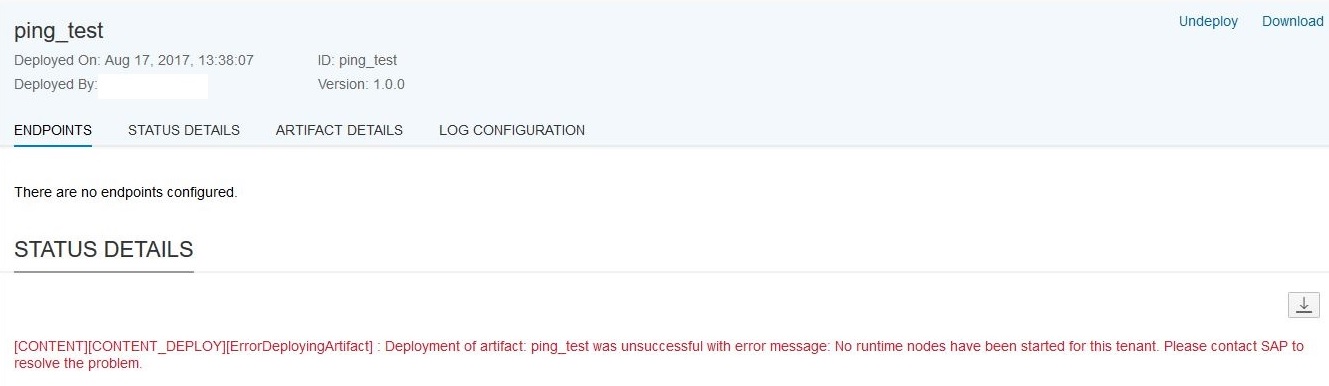Click the Deployed By label
The height and width of the screenshot is (386, 1329).
coord(56,84)
